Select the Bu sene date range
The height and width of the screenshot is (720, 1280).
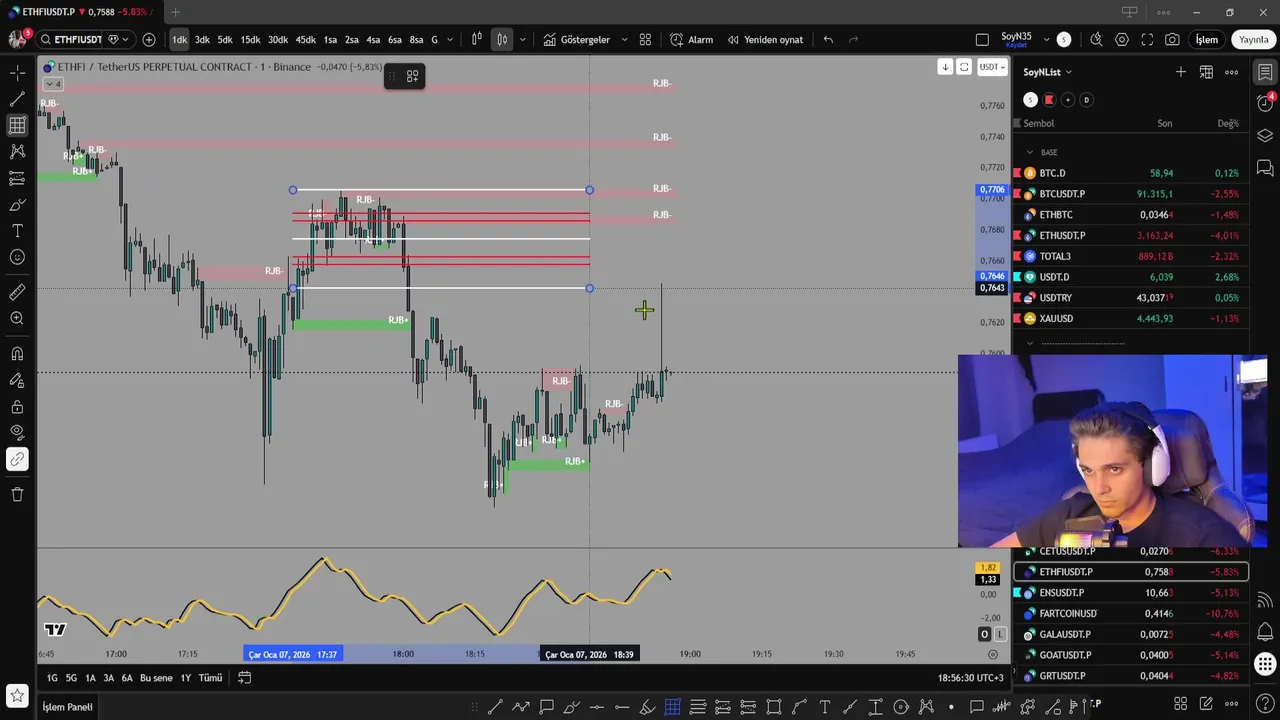coord(156,678)
